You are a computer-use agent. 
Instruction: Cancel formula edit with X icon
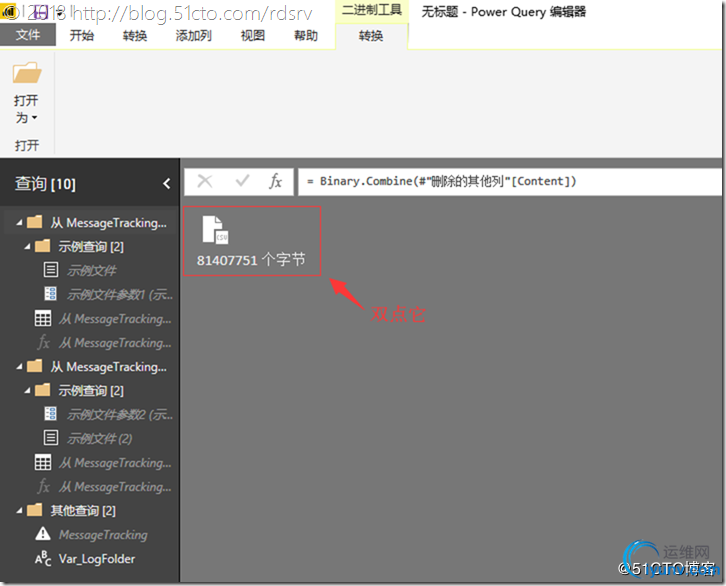click(205, 181)
